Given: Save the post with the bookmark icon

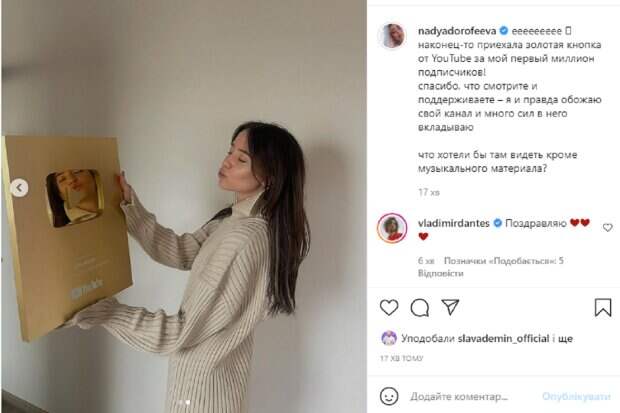Looking at the screenshot, I should pyautogui.click(x=603, y=307).
